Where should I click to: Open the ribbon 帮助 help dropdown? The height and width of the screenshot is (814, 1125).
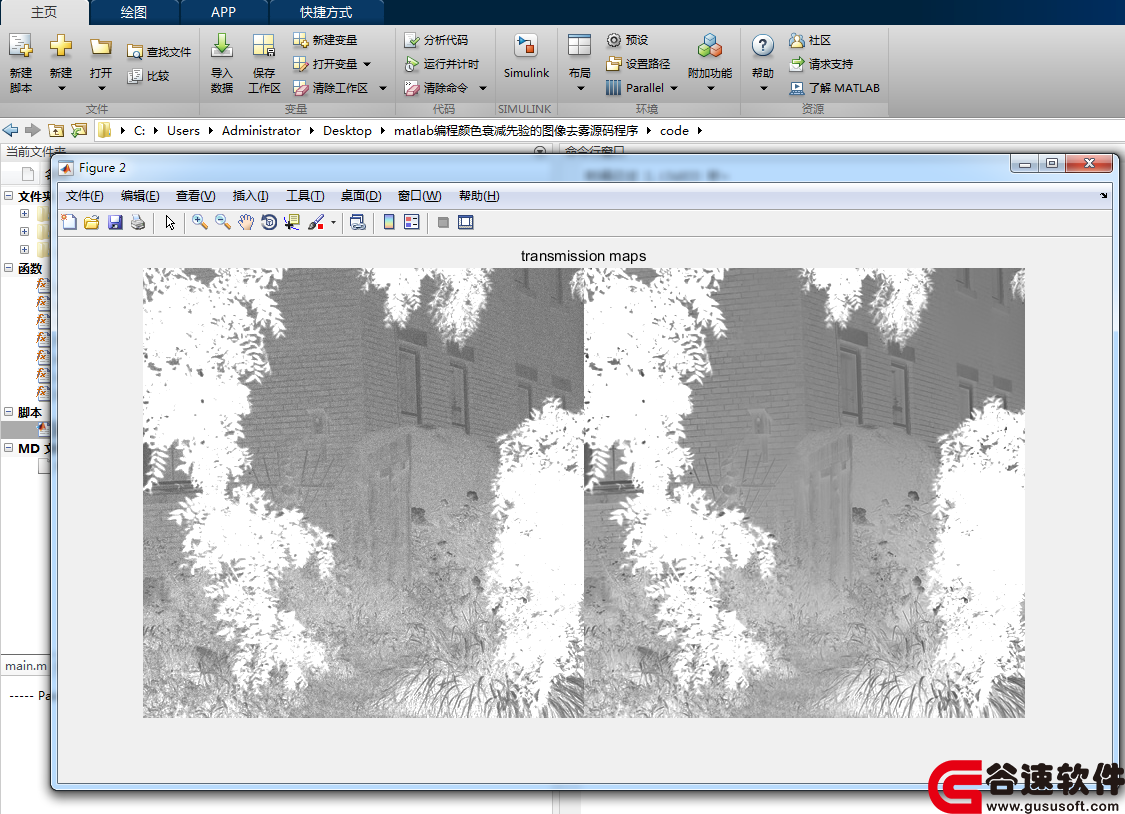(763, 88)
